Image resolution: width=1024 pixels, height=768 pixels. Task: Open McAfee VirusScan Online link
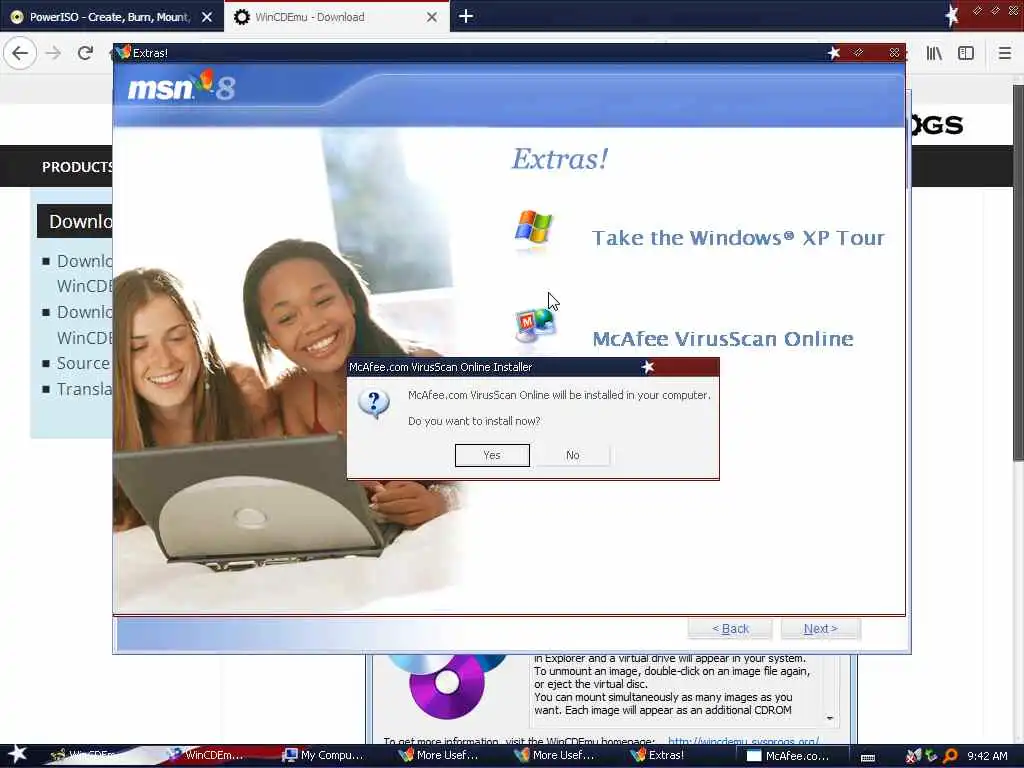[723, 339]
